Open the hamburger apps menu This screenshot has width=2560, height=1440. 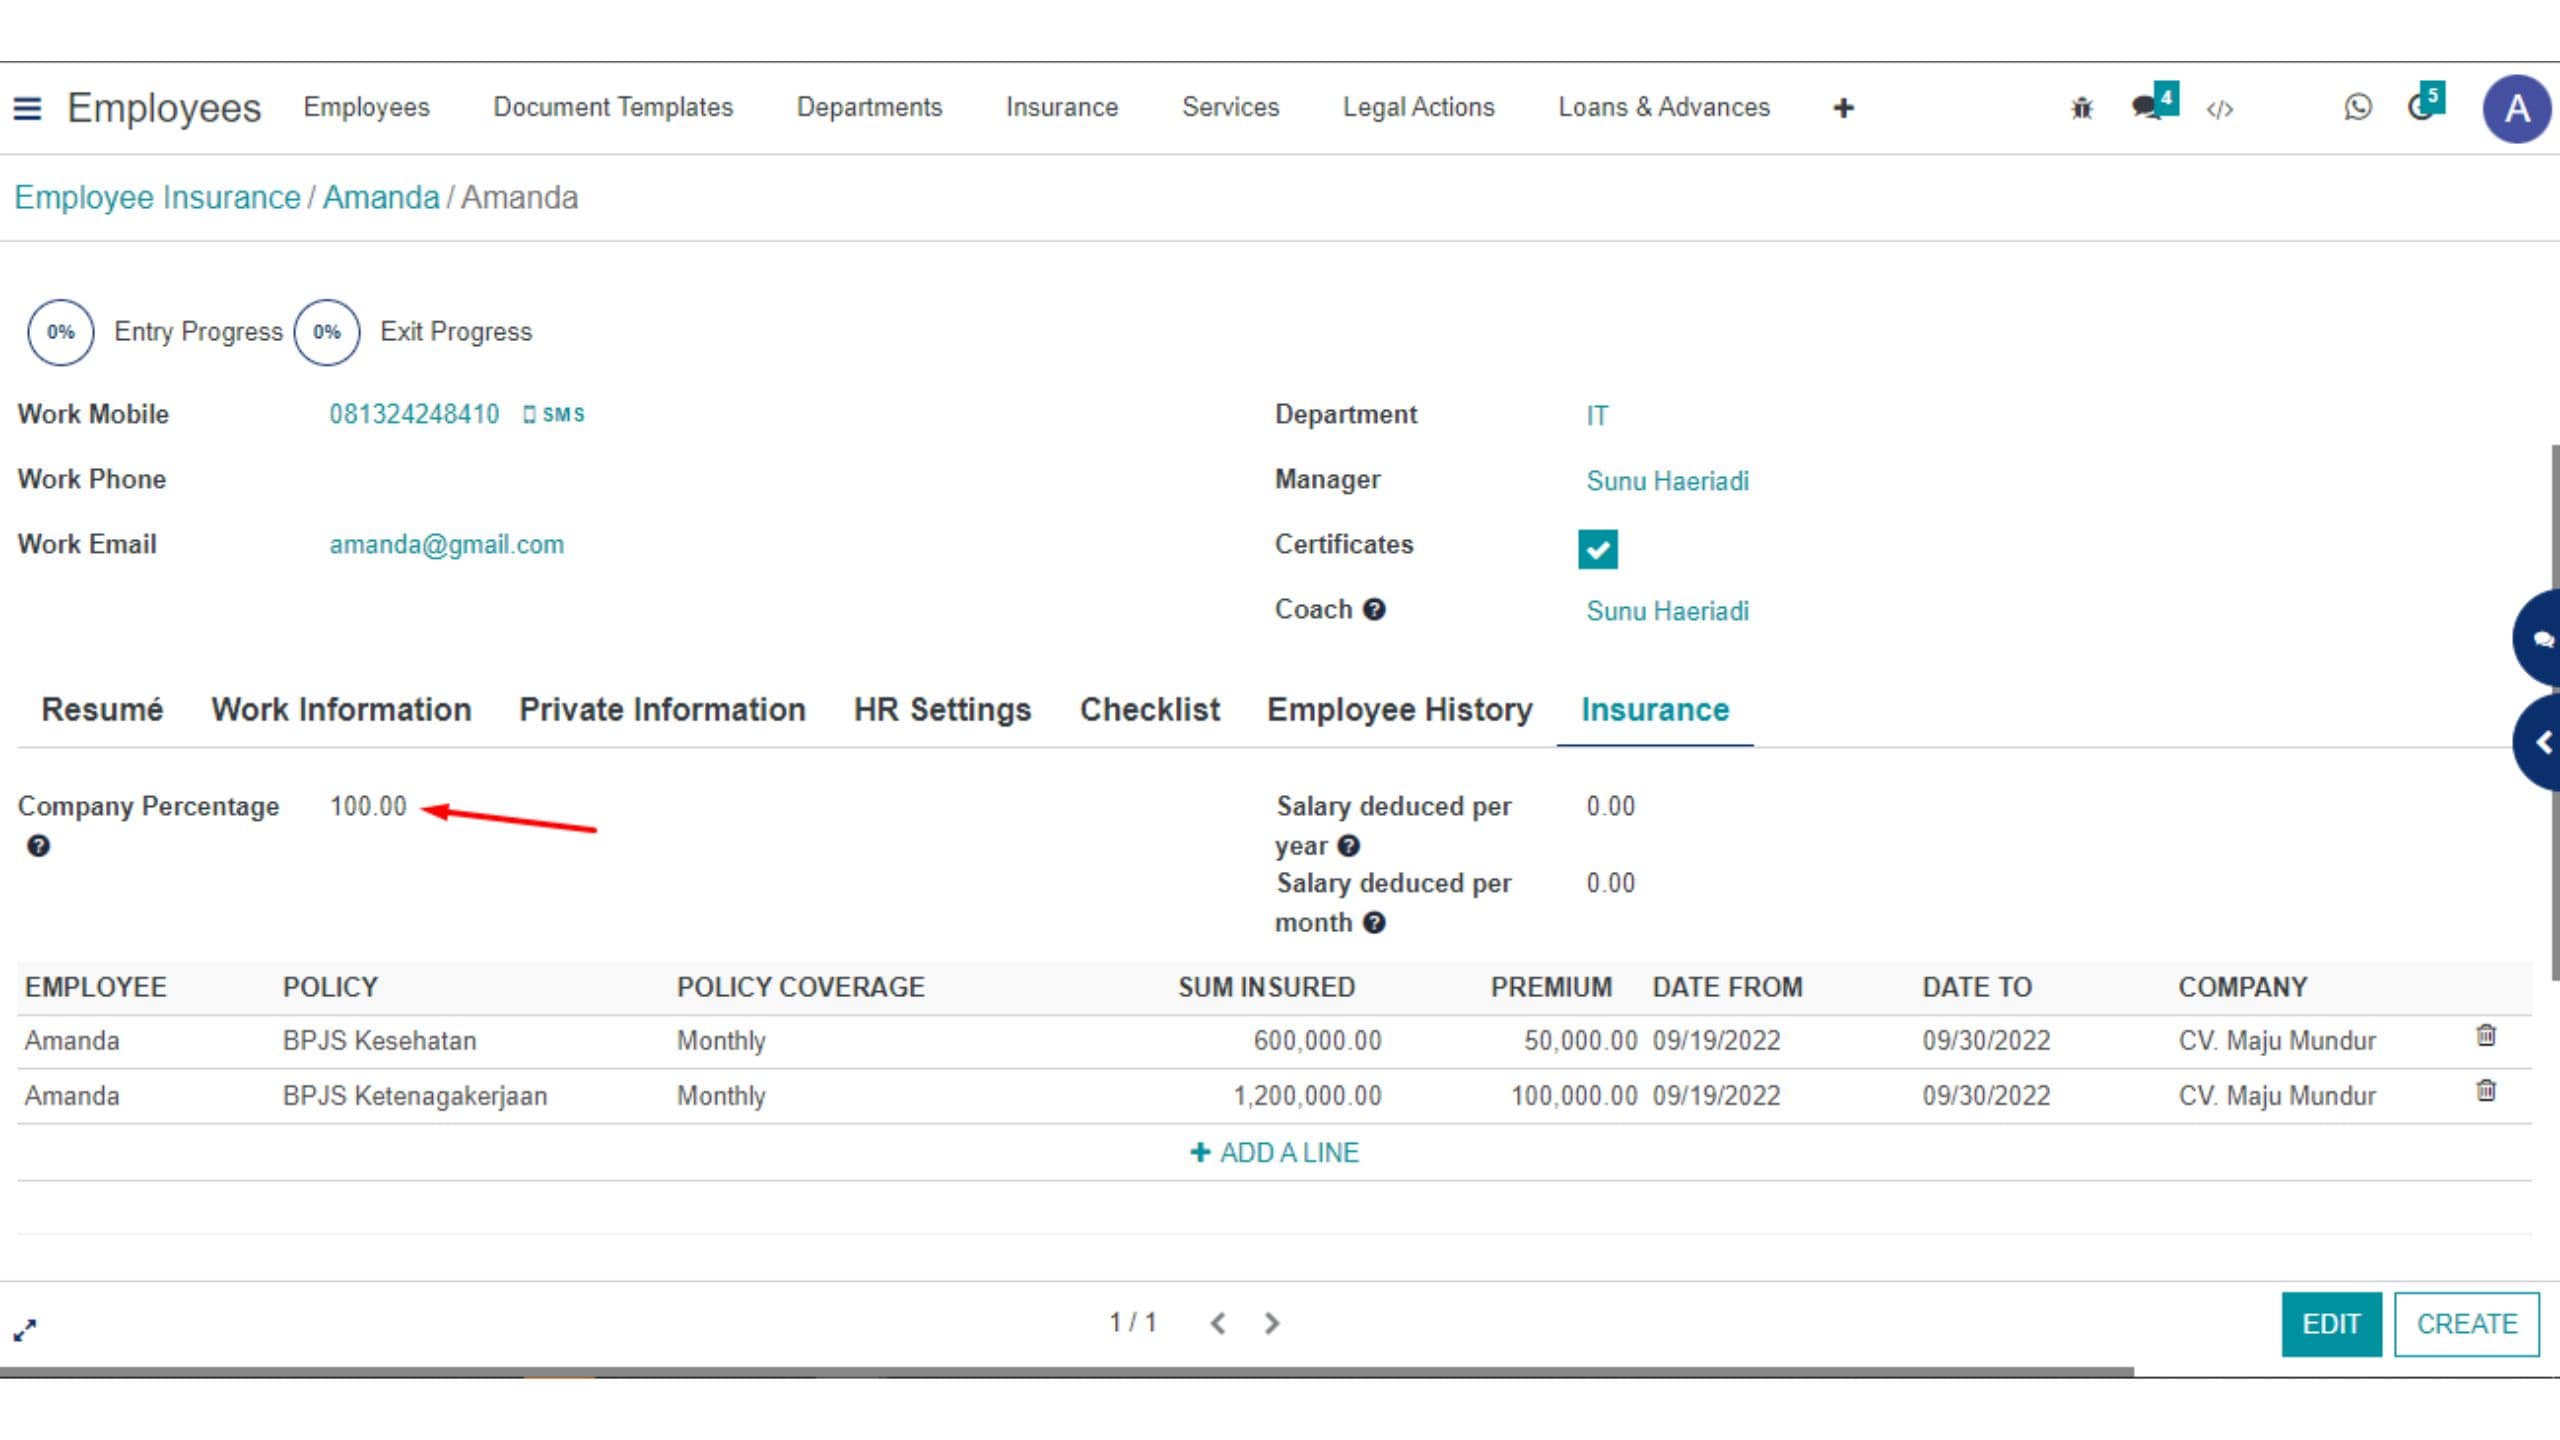tap(28, 108)
